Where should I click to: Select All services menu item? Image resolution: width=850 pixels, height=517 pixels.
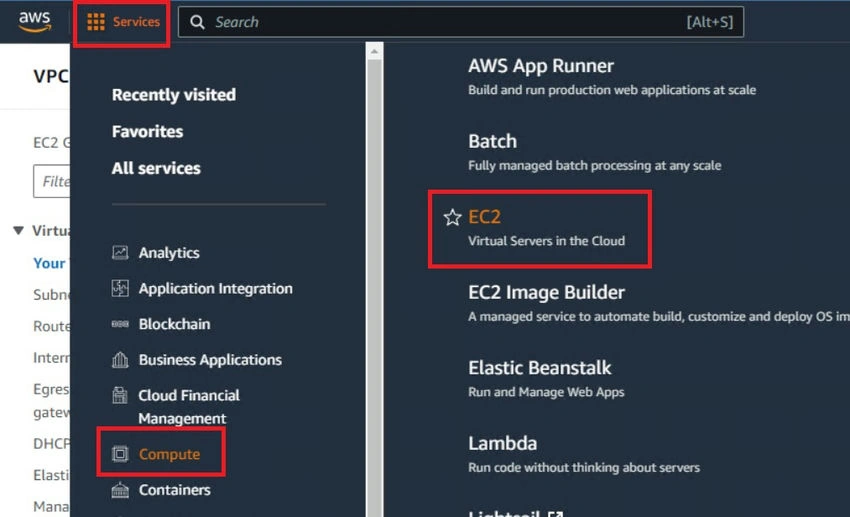[156, 169]
